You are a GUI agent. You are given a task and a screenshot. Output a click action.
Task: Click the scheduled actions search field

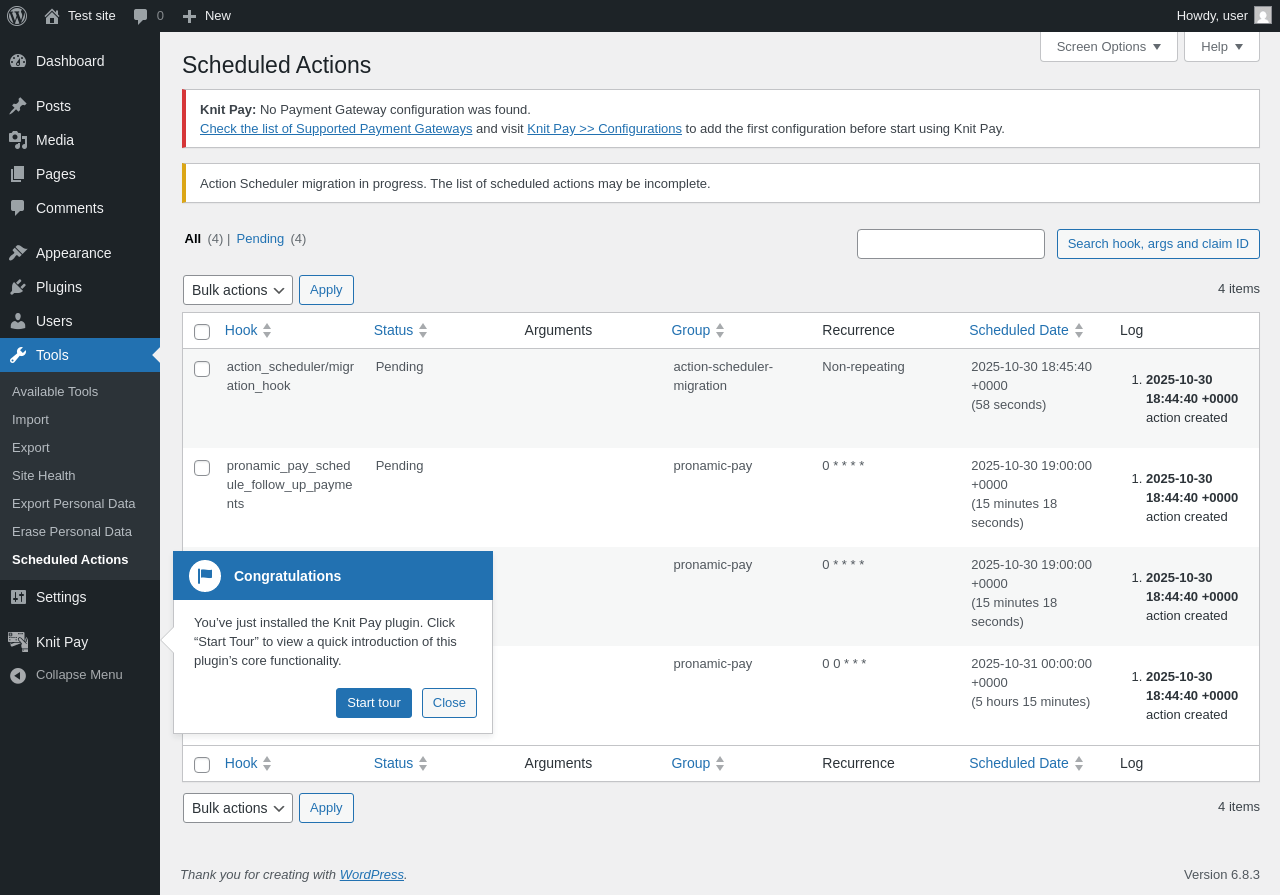(x=950, y=244)
